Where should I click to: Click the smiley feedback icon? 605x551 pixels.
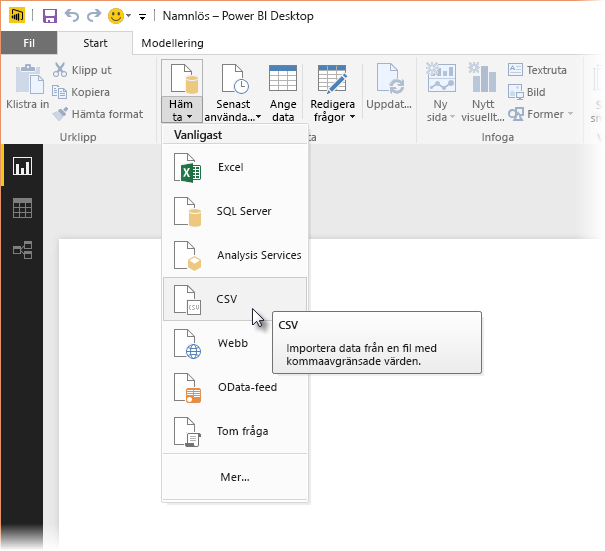pos(115,16)
